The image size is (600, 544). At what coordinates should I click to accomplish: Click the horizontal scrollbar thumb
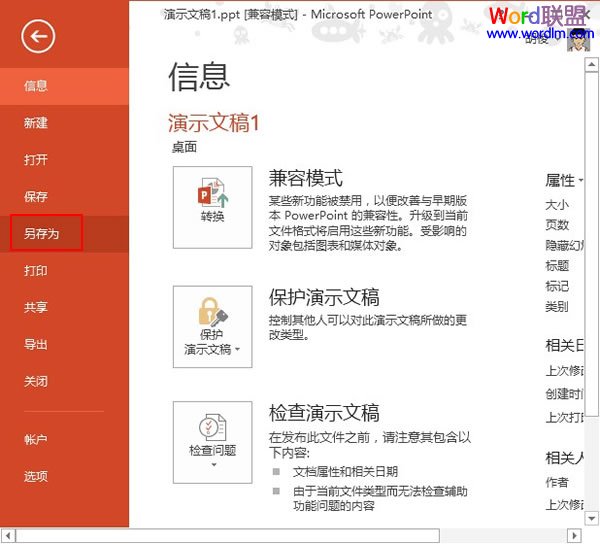(x=227, y=535)
